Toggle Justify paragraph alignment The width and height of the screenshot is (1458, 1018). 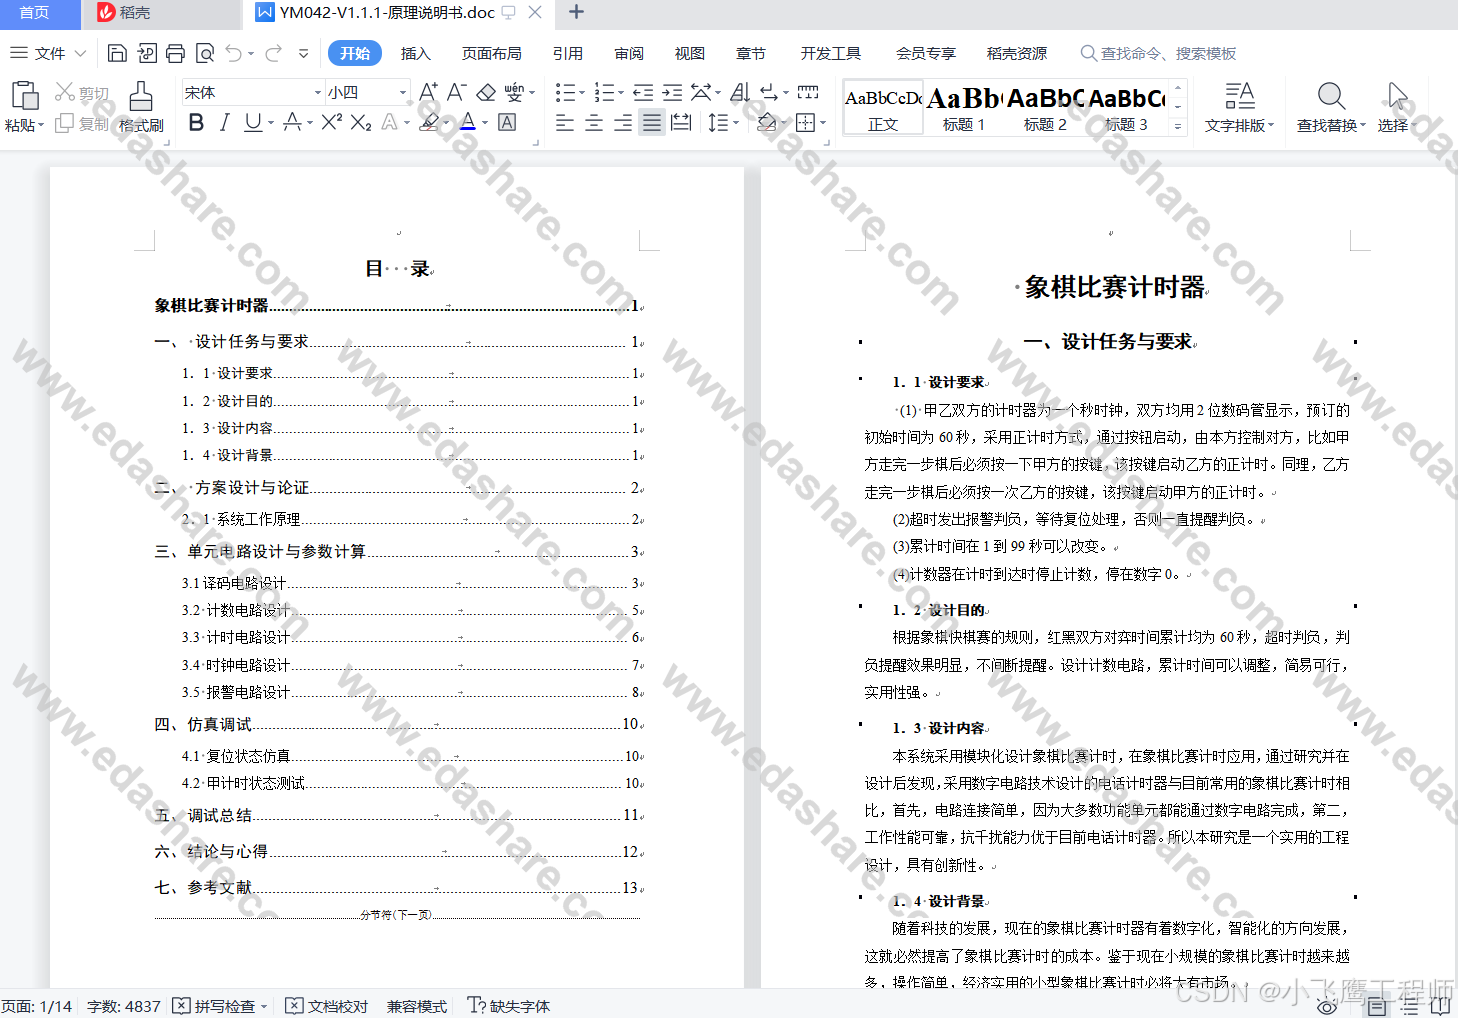pos(652,122)
